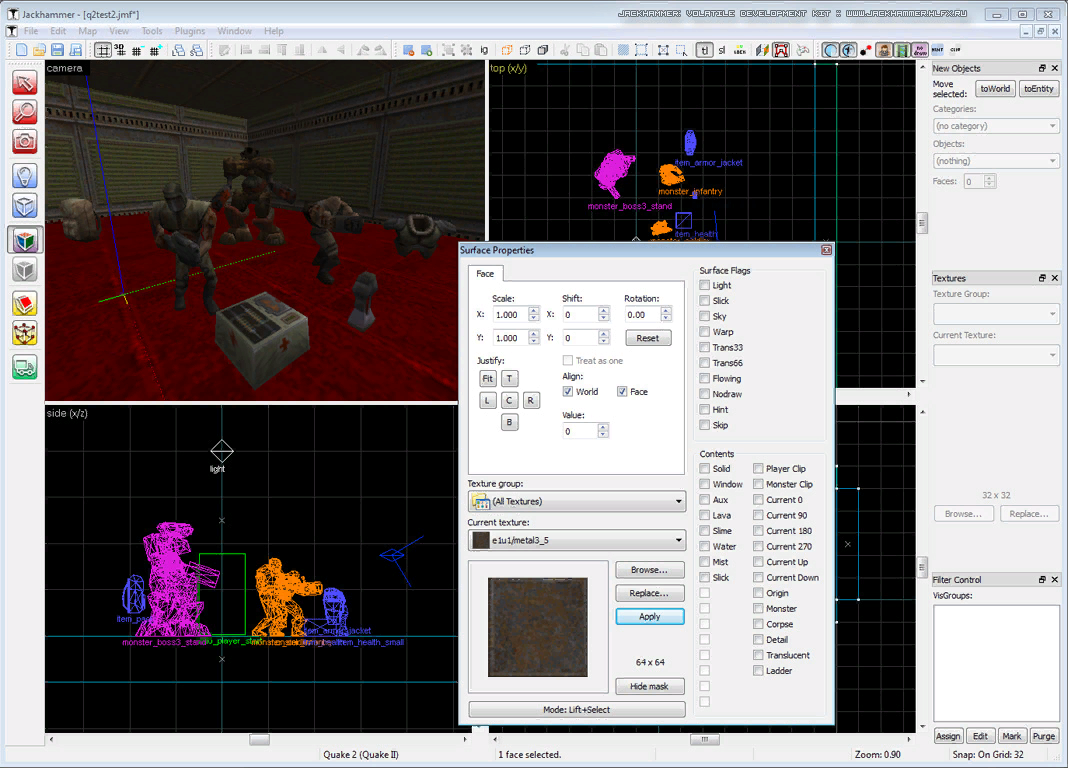This screenshot has width=1068, height=768.
Task: Click the New file toolbar icon
Action: point(22,50)
